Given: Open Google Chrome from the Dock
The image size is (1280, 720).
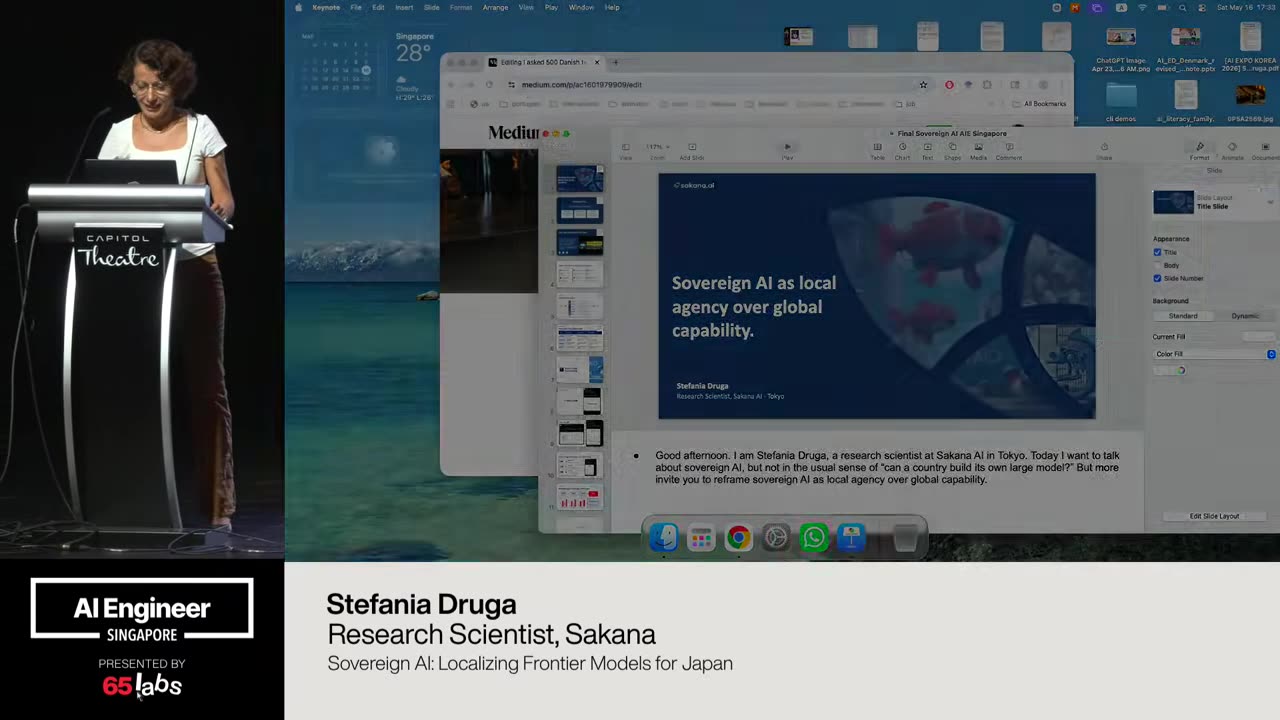Looking at the screenshot, I should coord(738,538).
